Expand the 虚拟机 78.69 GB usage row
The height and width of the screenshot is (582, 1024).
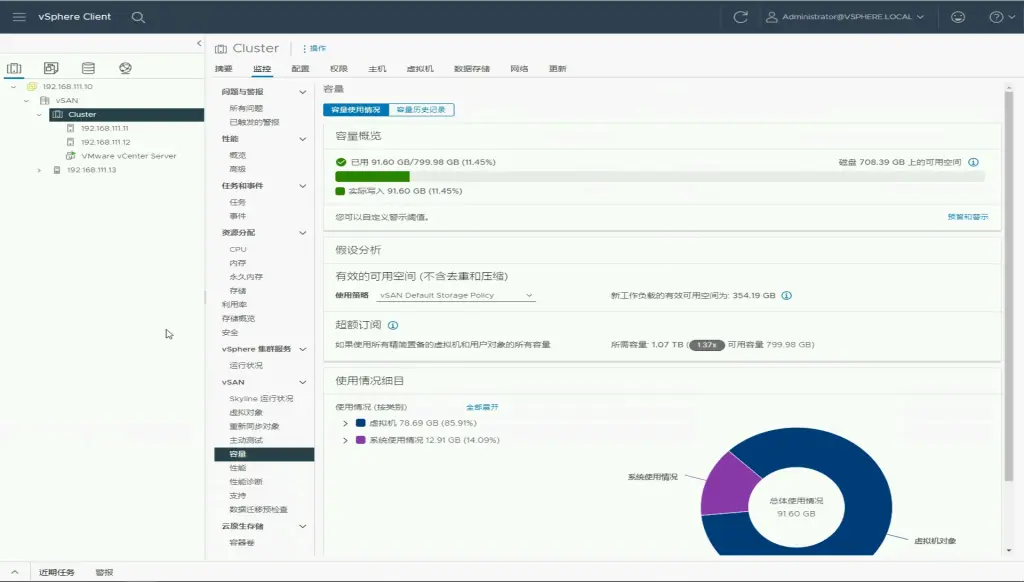345,423
